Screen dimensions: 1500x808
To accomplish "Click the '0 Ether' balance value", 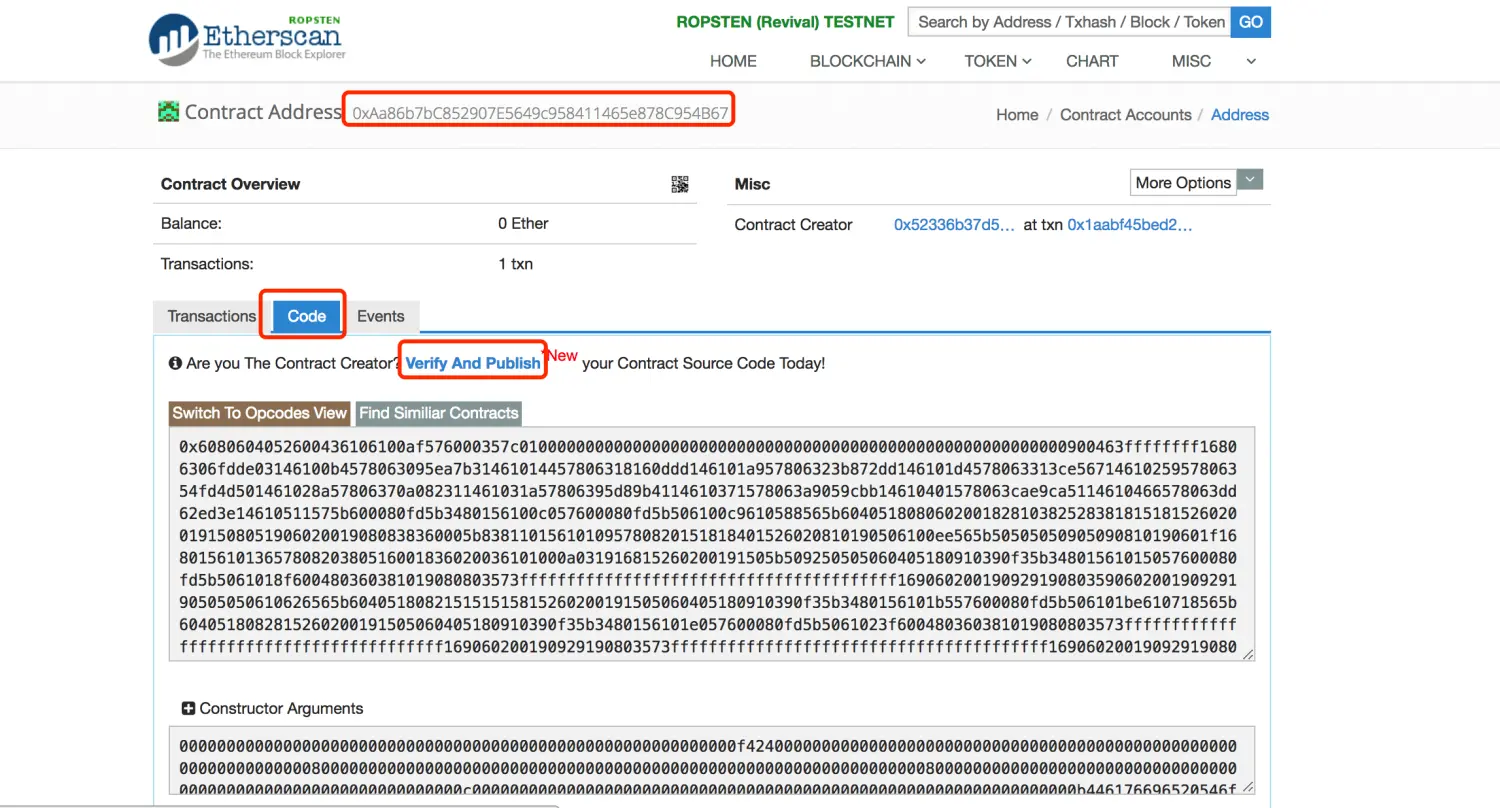I will (523, 224).
